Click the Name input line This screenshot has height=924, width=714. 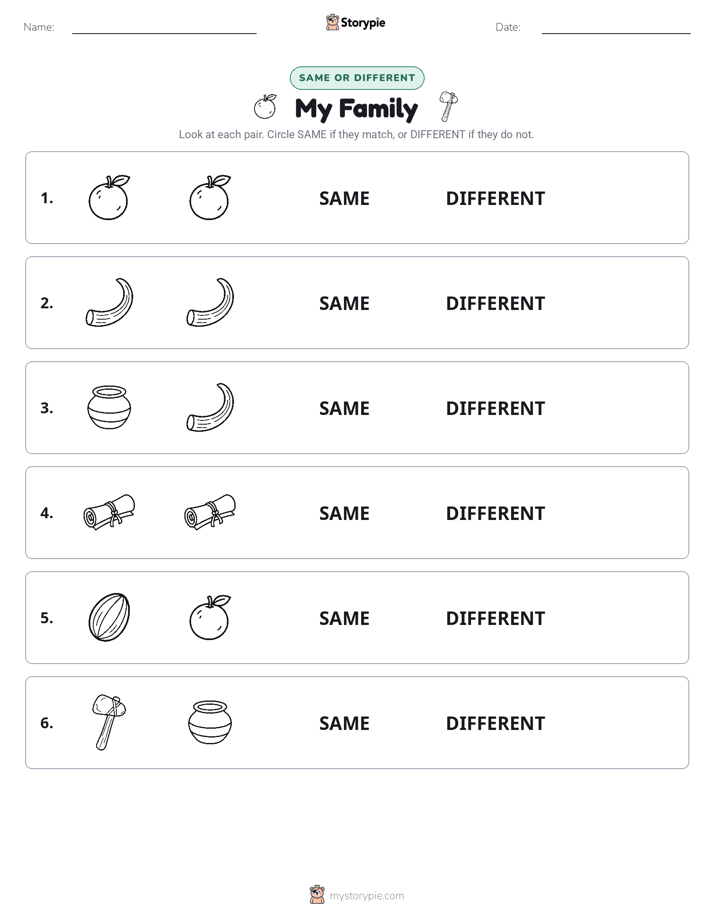[164, 28]
